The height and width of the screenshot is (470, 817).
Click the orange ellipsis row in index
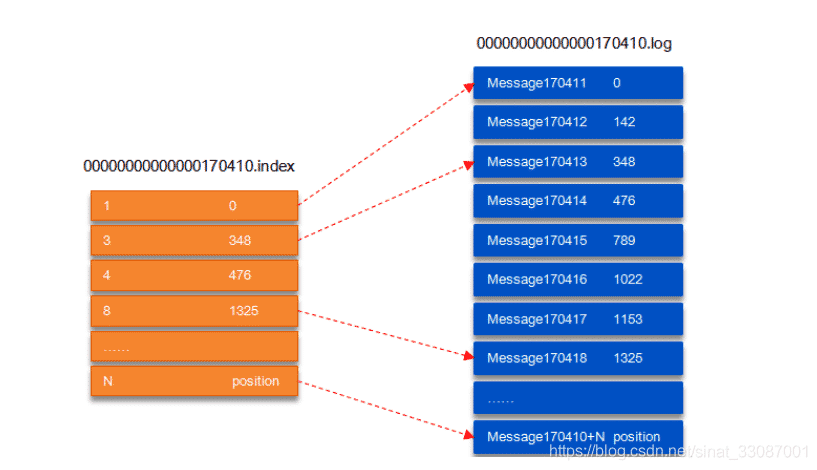(x=194, y=346)
